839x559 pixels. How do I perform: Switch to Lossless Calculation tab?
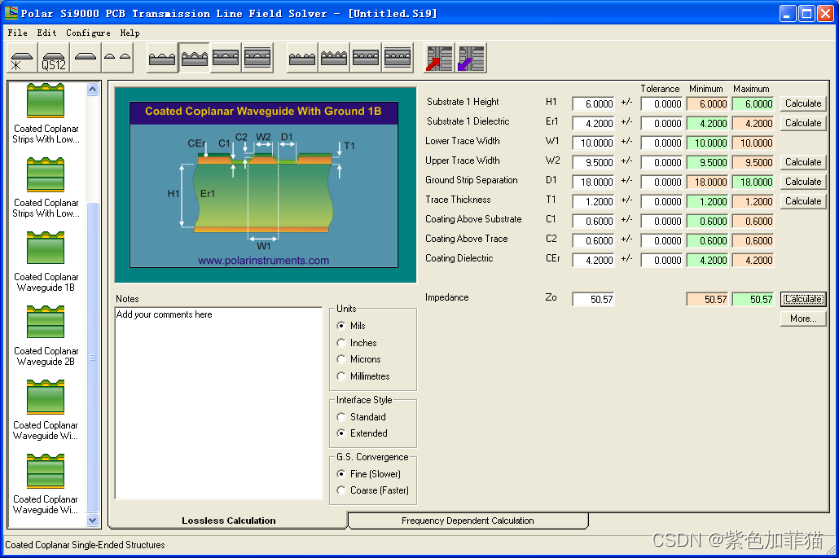(x=228, y=520)
